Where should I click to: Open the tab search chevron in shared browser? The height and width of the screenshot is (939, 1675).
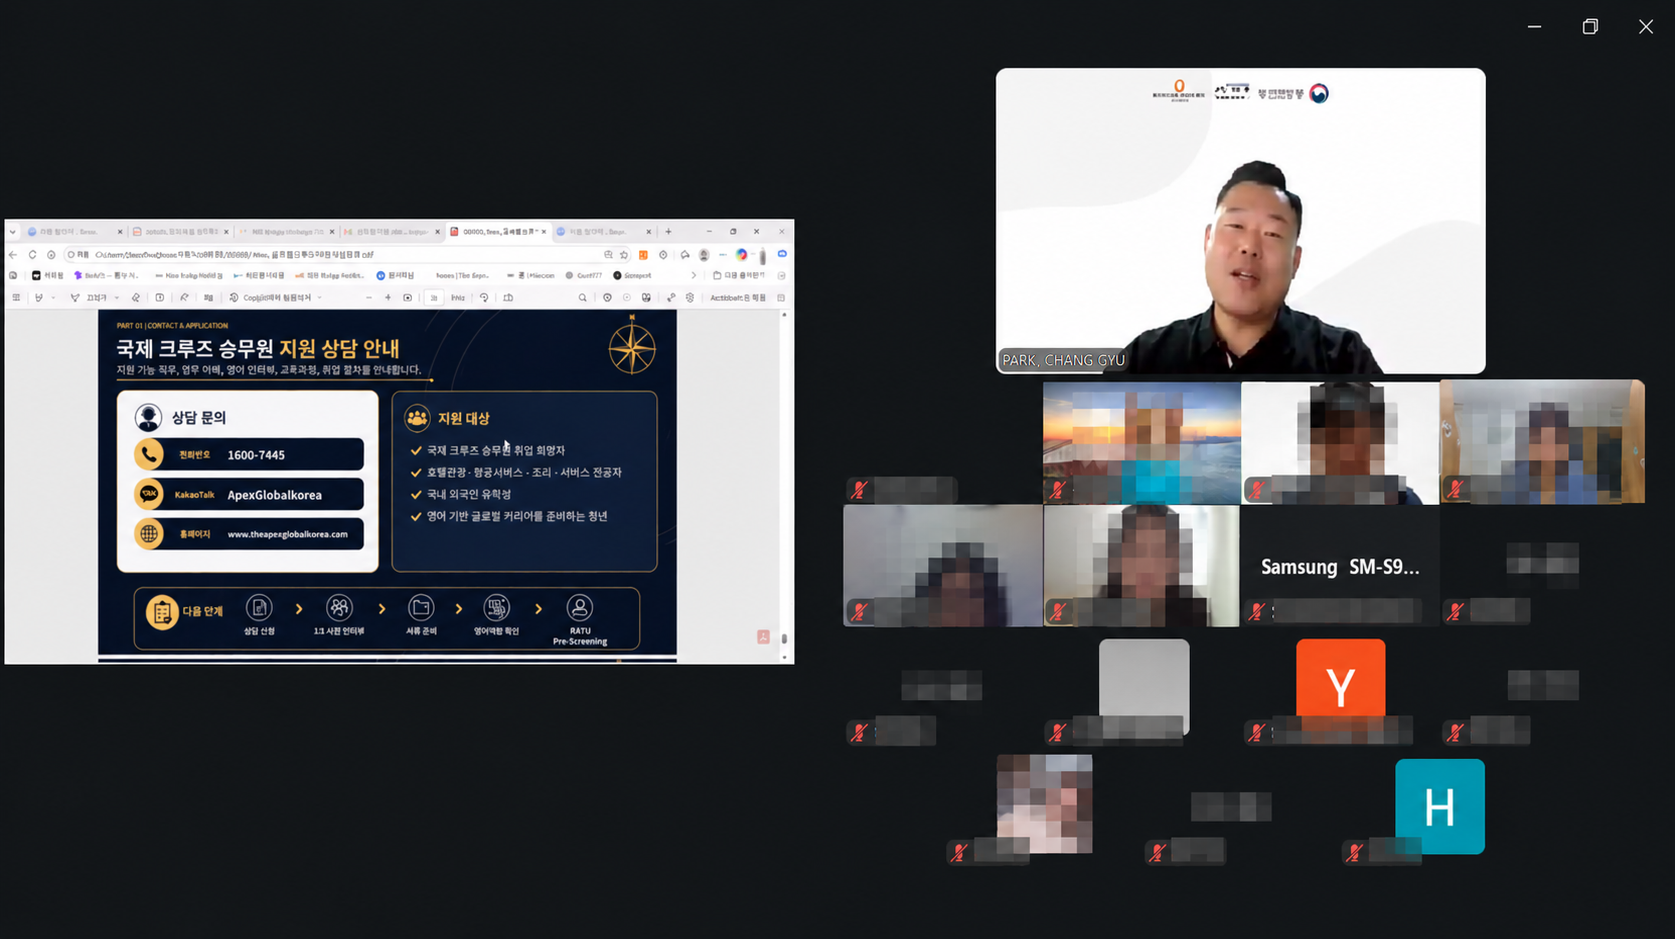(12, 232)
